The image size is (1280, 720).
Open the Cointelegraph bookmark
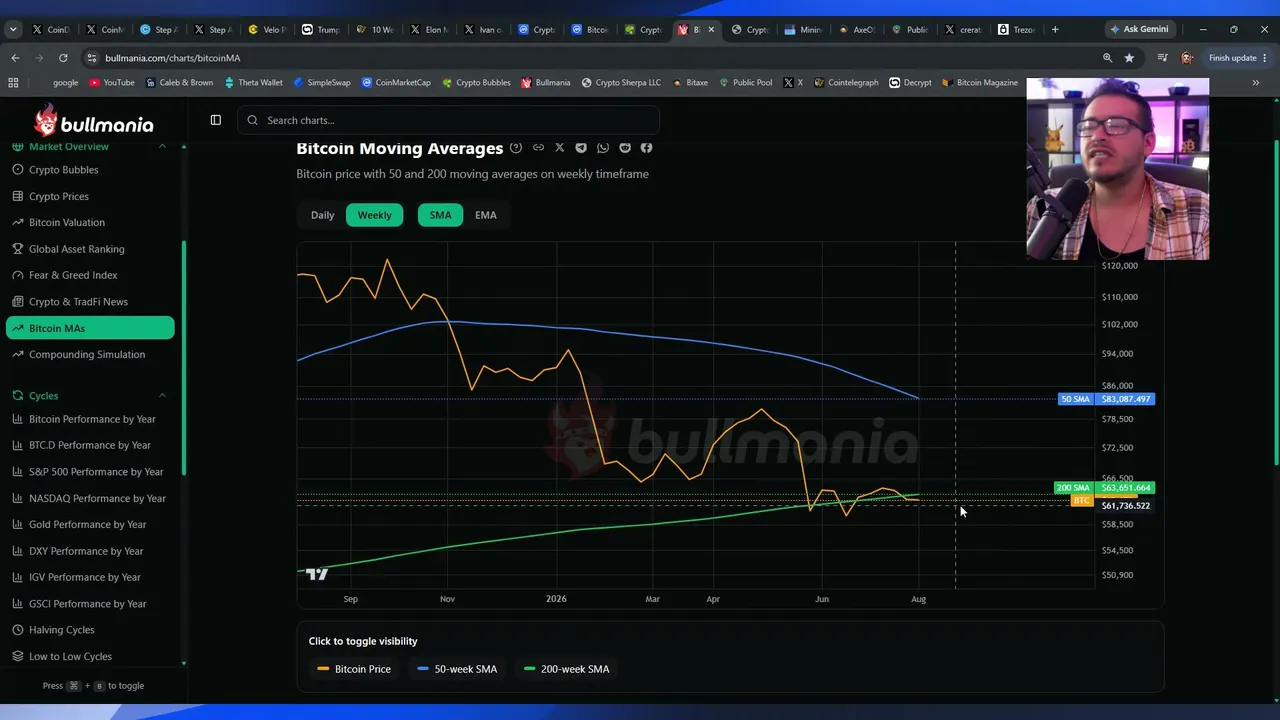click(x=846, y=83)
